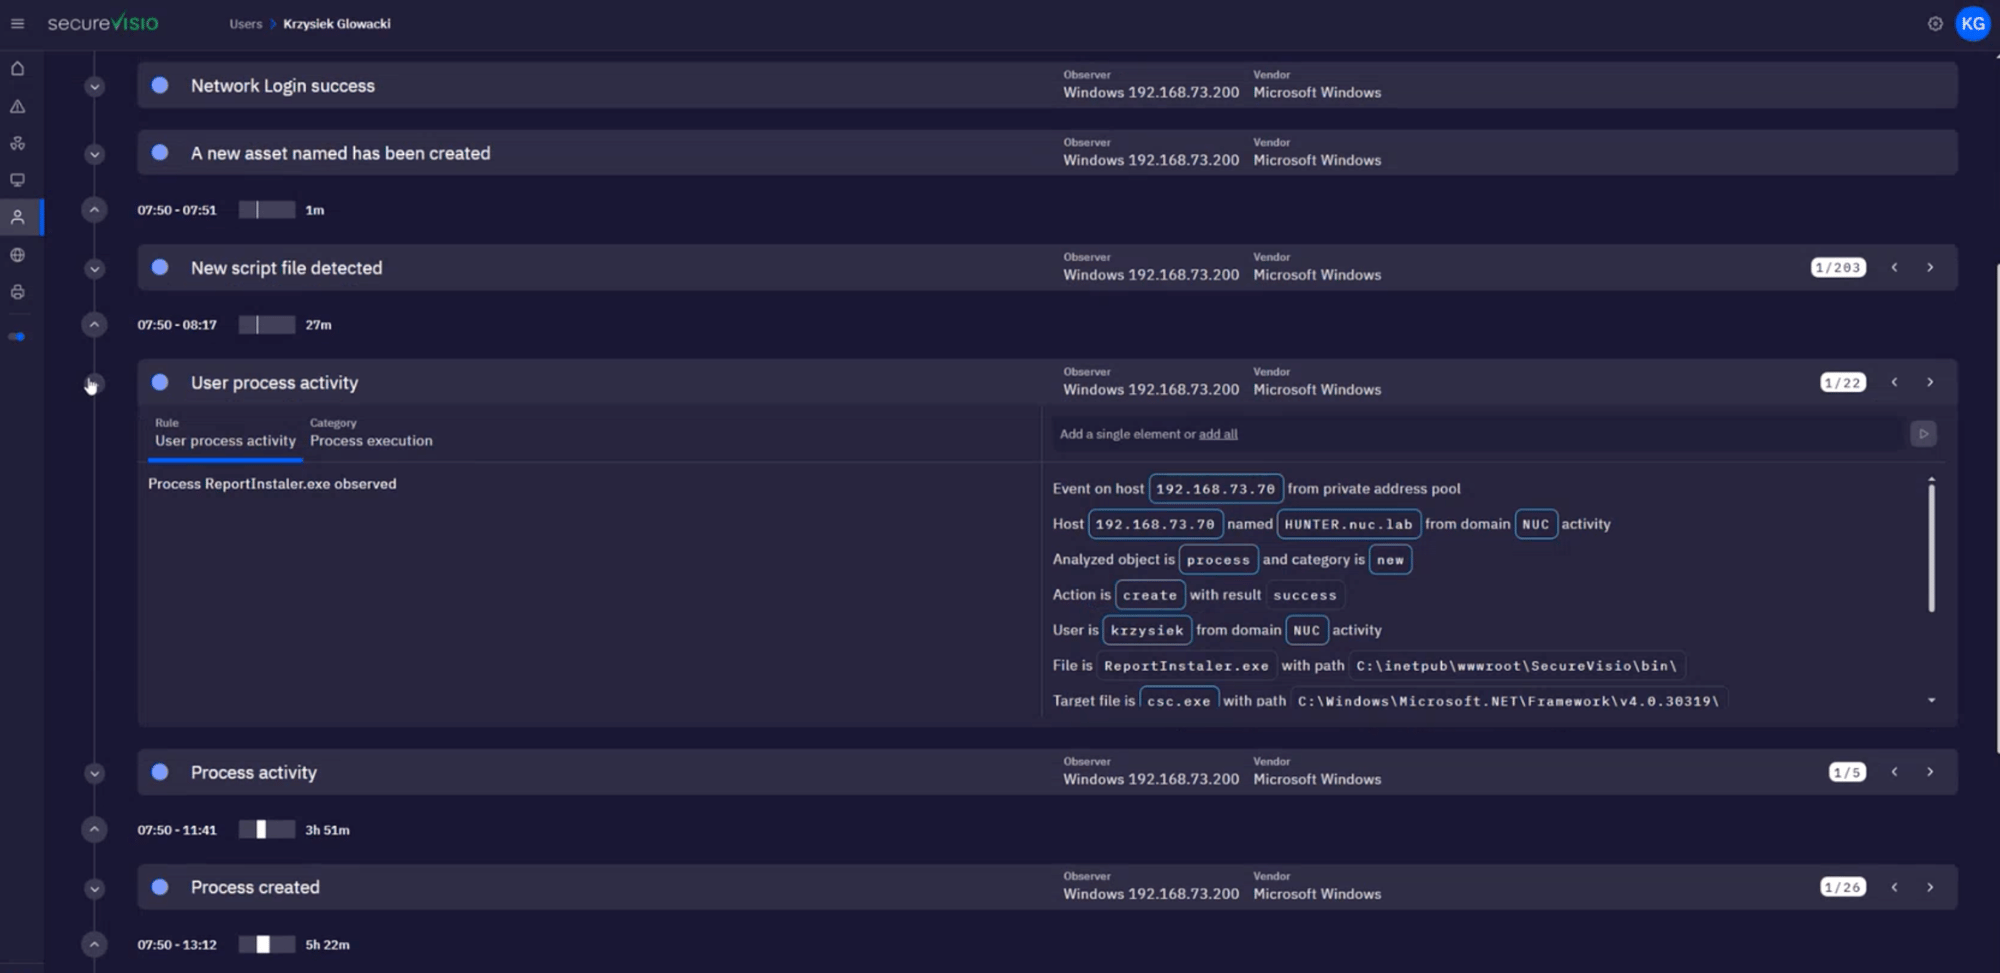Open the globe network icon

17,255
